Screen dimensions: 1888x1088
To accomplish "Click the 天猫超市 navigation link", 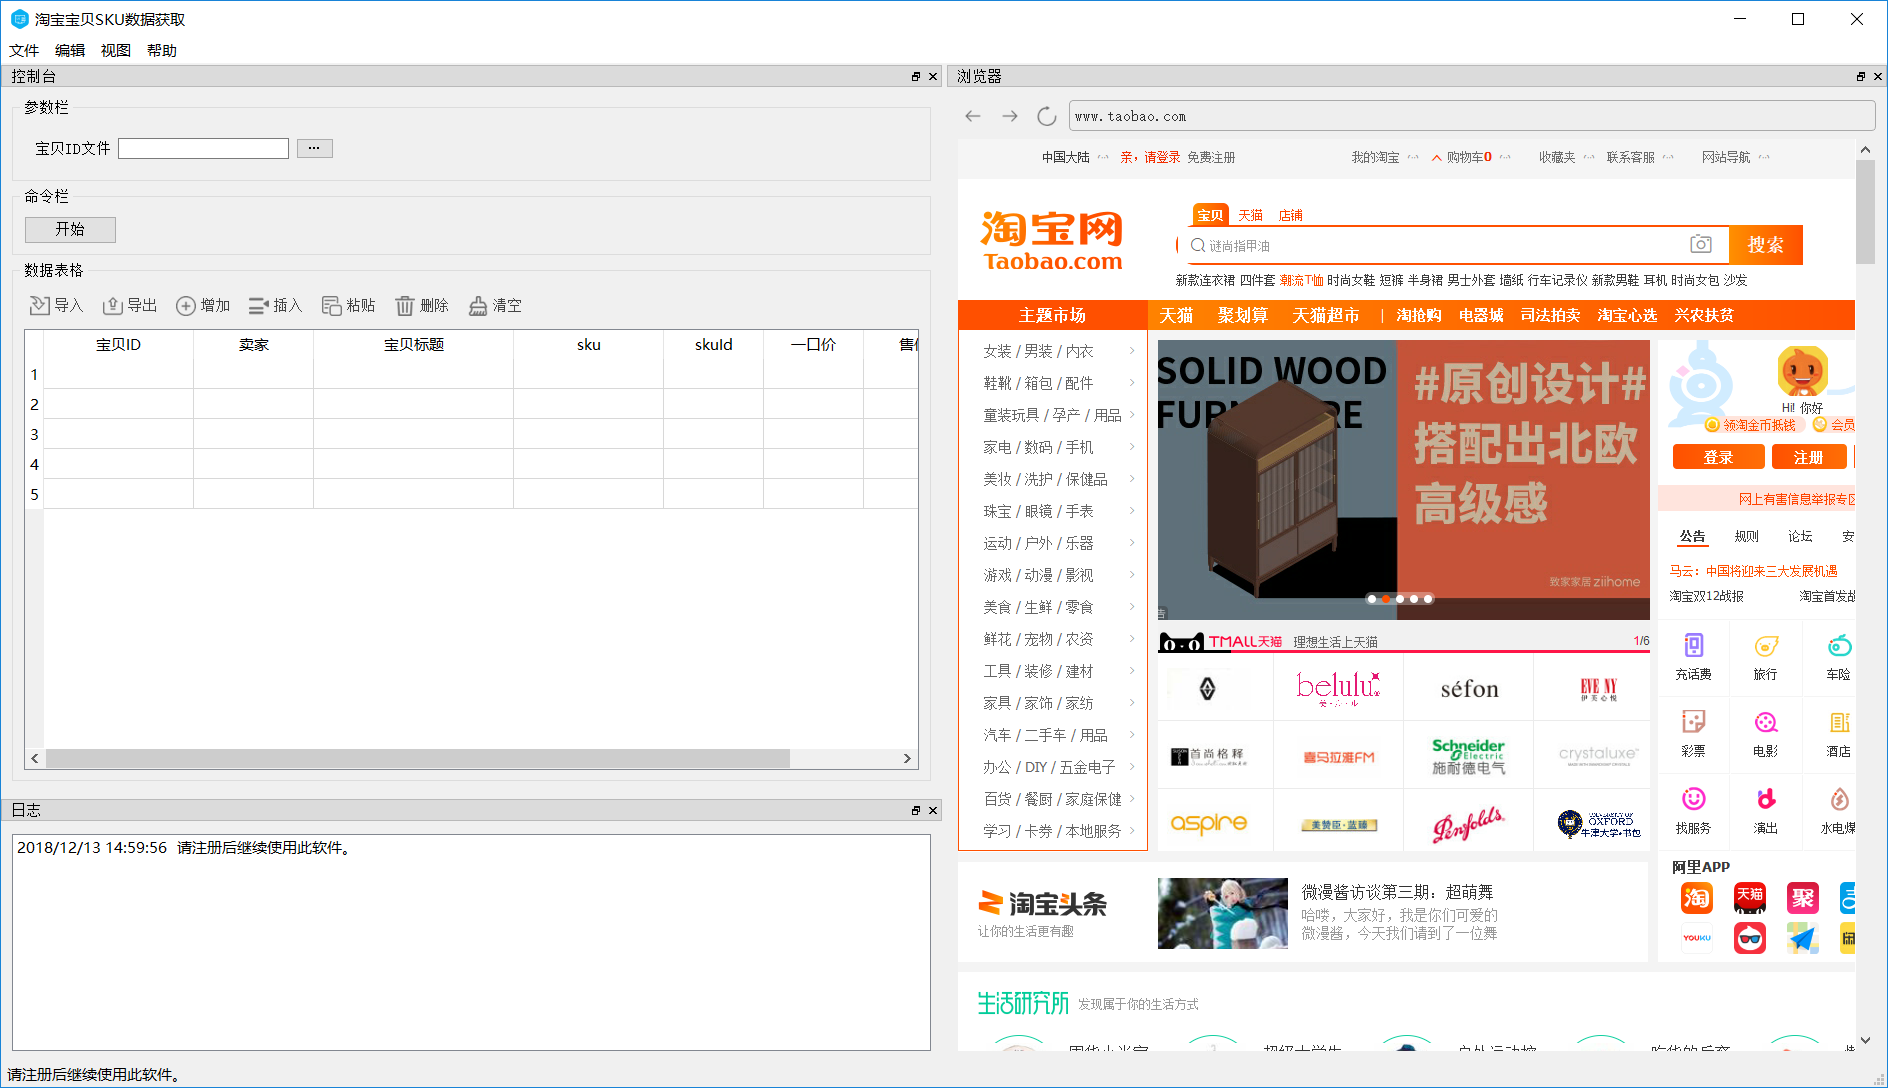I will pyautogui.click(x=1326, y=315).
